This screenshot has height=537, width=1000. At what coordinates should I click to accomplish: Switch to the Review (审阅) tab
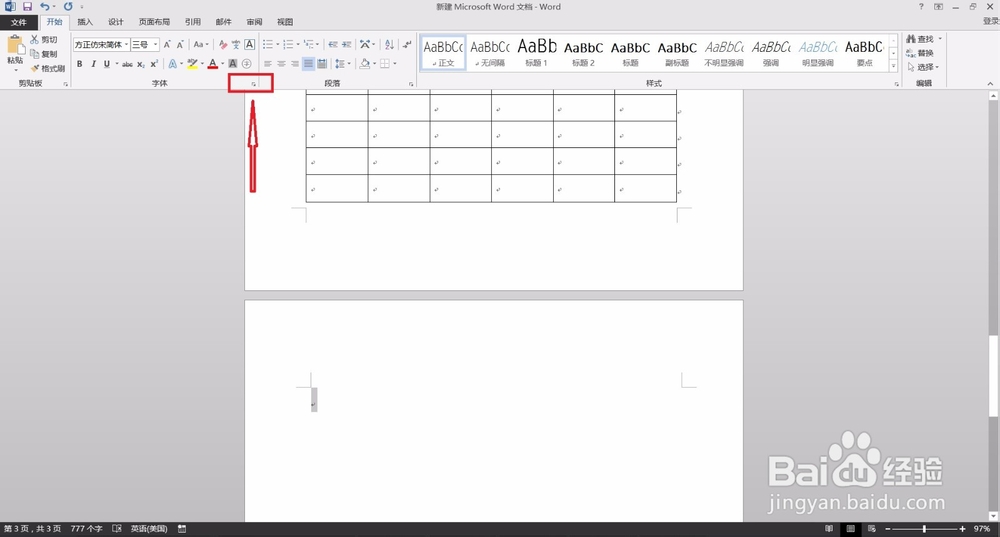254,22
